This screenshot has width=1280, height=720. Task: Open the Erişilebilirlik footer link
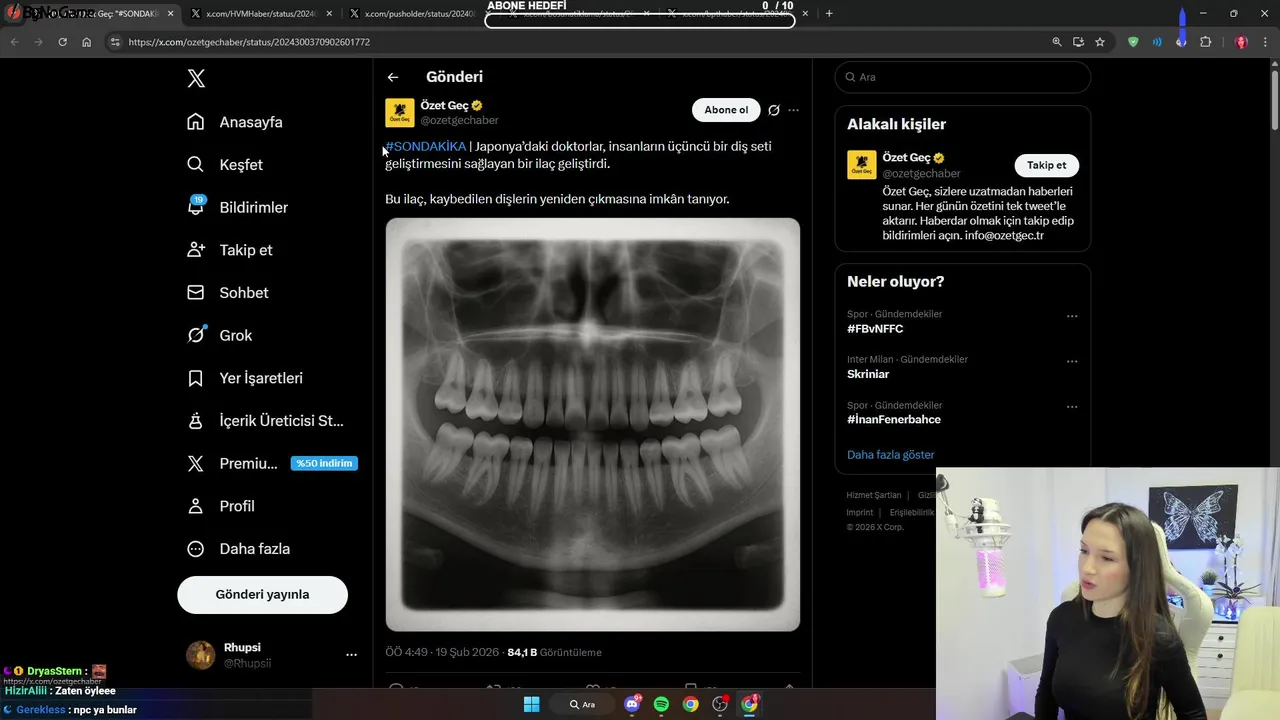point(911,512)
